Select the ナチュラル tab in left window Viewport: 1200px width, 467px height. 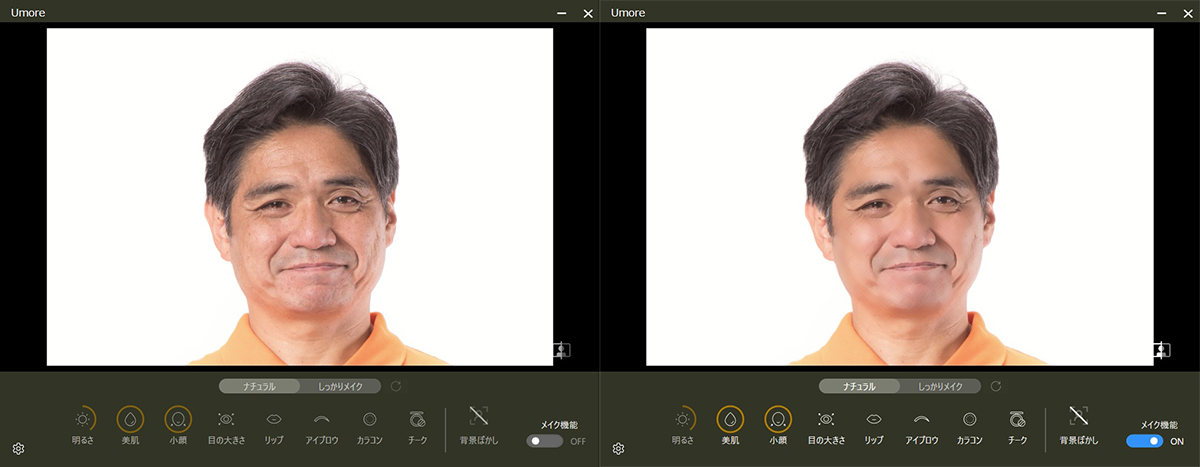(259, 386)
